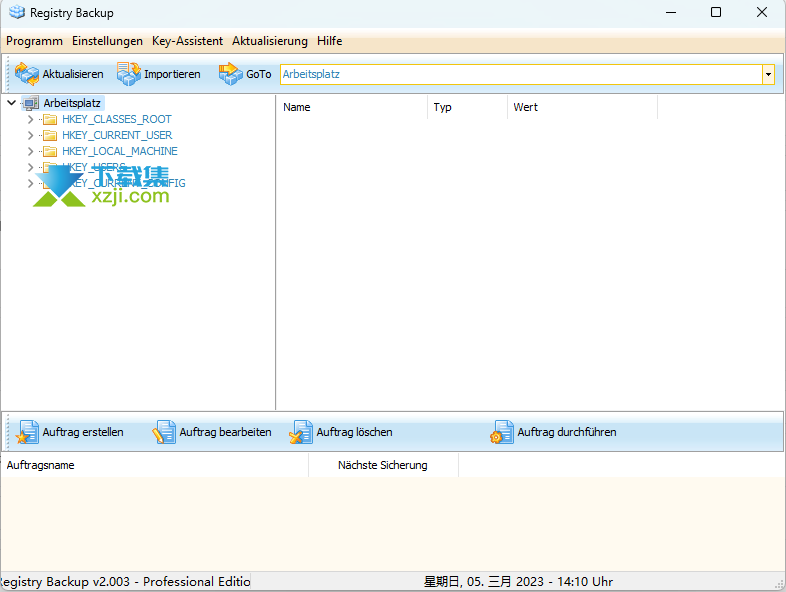Open the Key-Assistent menu

[187, 41]
